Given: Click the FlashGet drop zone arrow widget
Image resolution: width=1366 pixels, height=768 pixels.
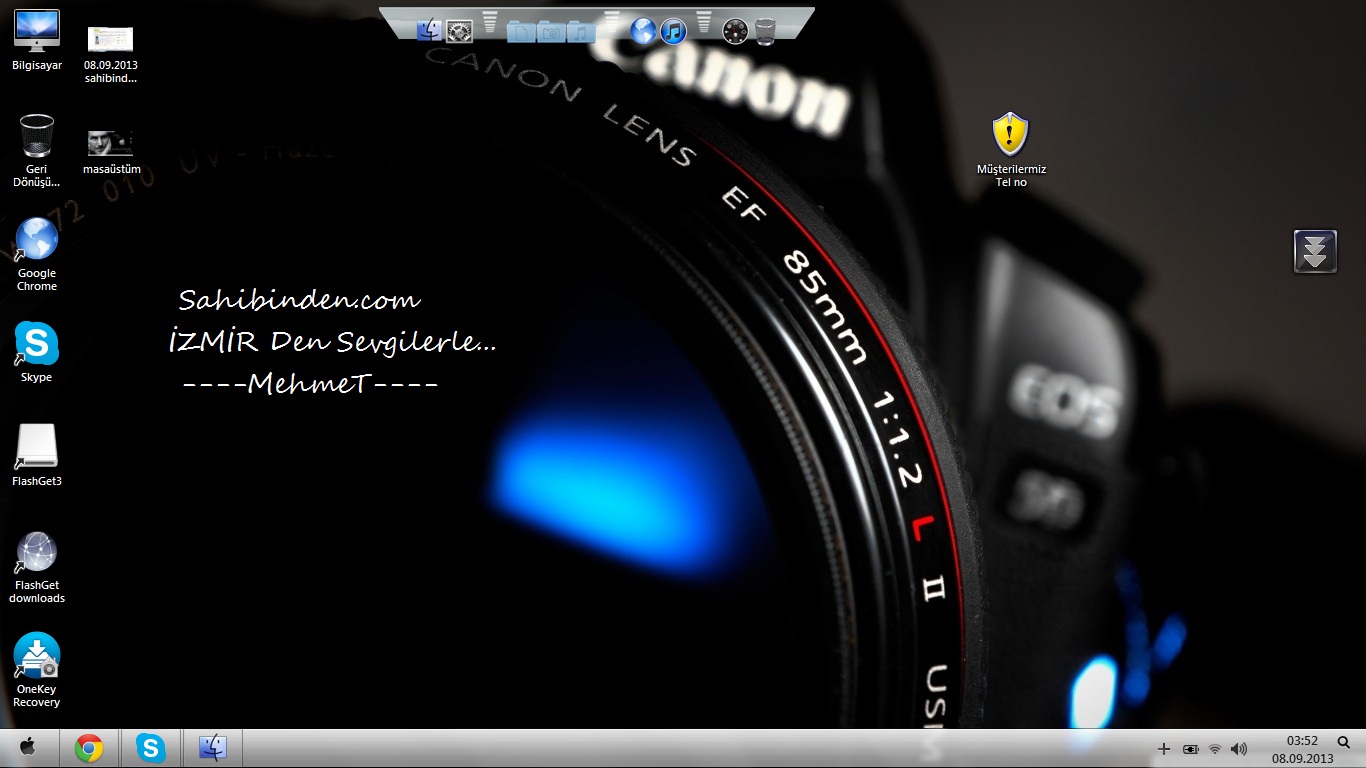Looking at the screenshot, I should [1315, 251].
